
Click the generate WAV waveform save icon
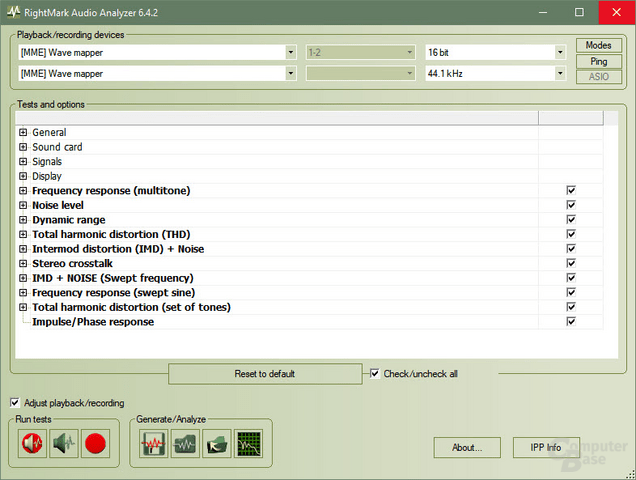pyautogui.click(x=153, y=443)
